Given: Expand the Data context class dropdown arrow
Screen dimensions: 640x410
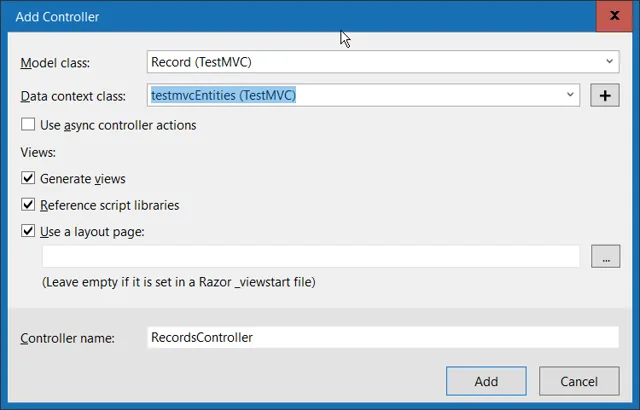Looking at the screenshot, I should 570,95.
